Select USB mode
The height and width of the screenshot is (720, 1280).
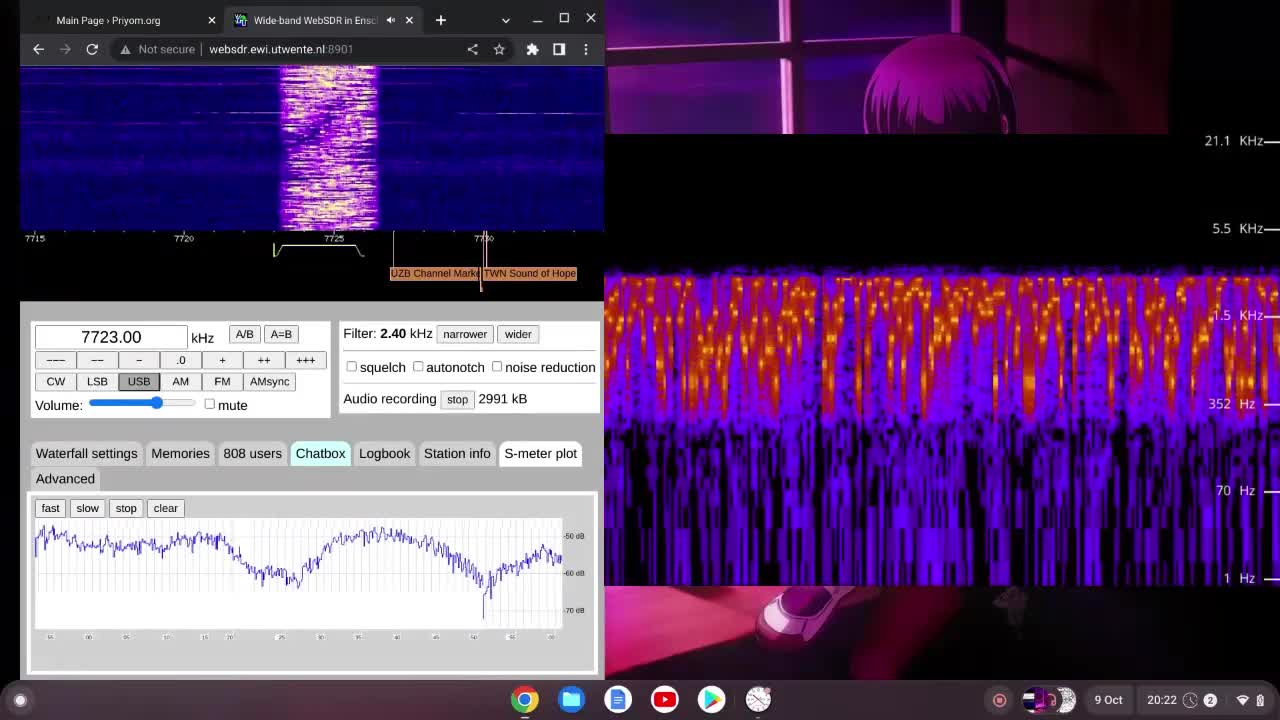point(139,381)
